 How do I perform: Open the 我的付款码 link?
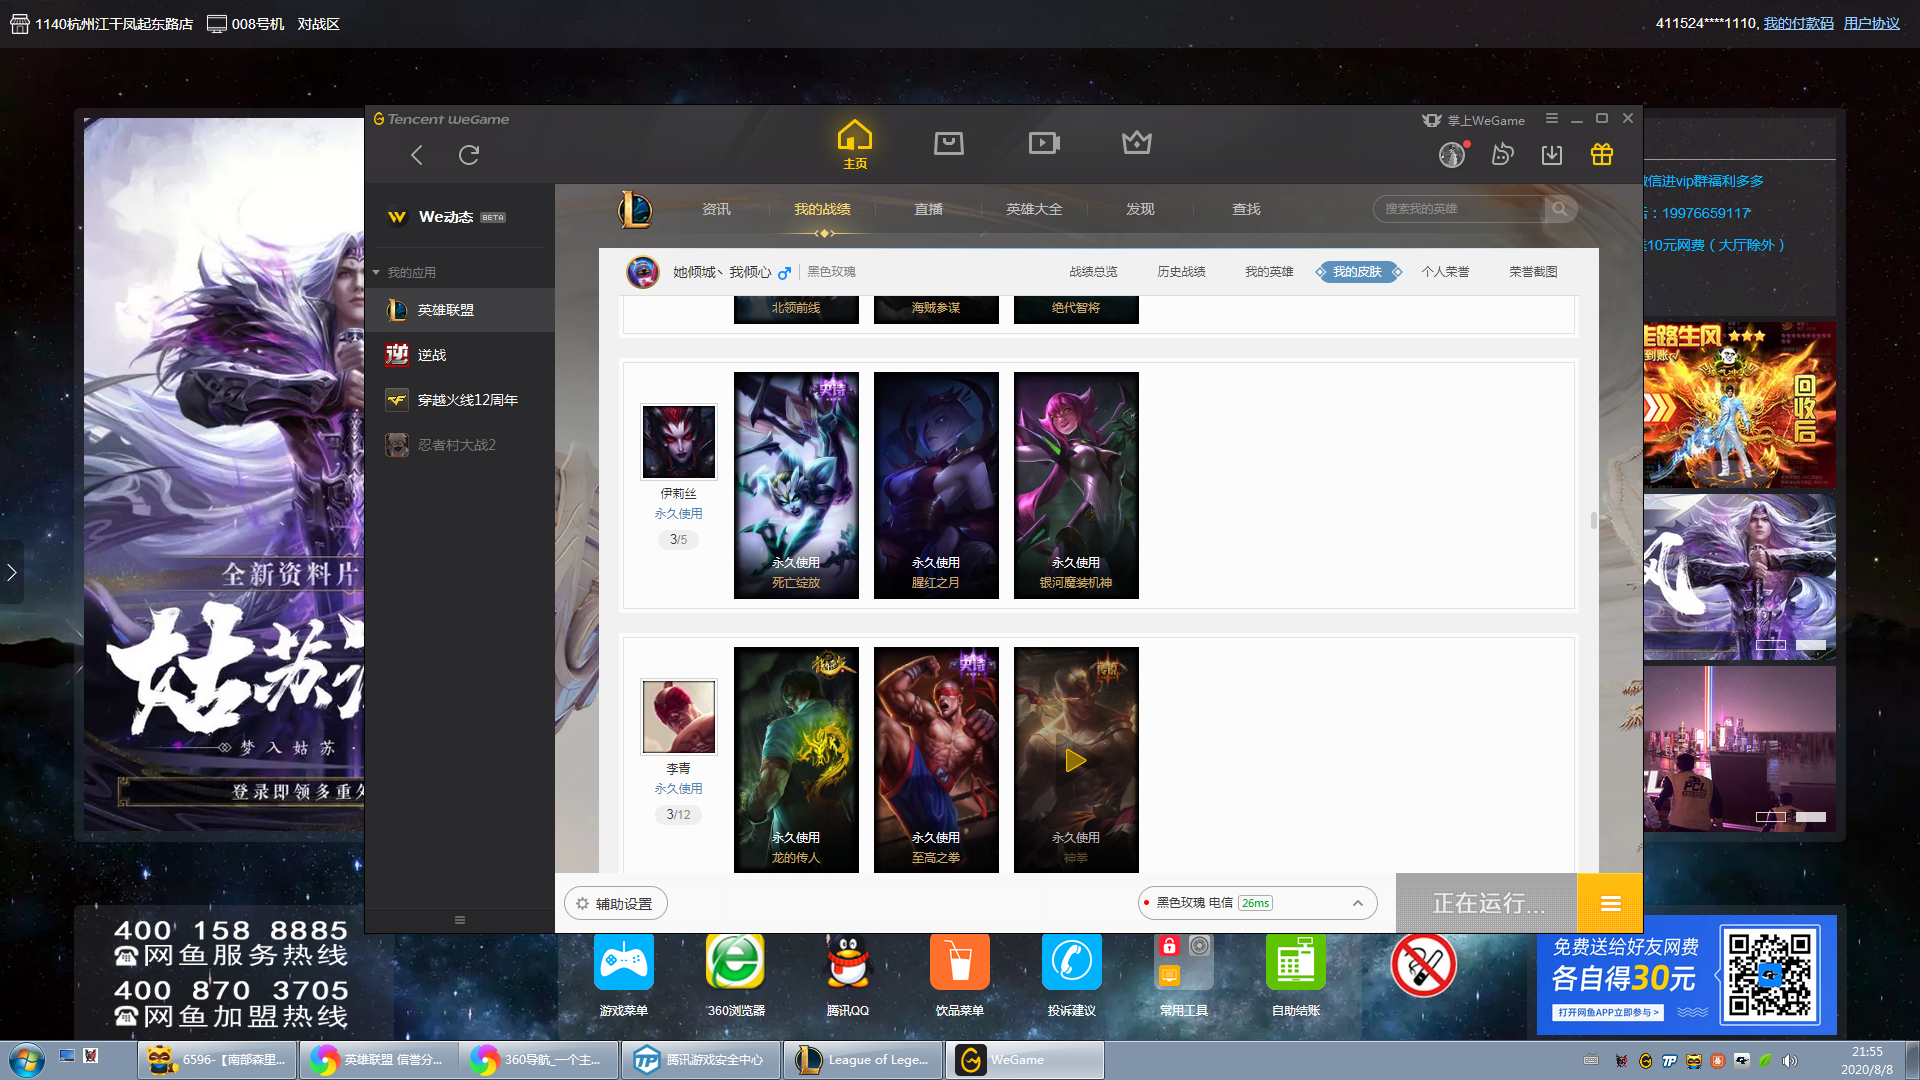tap(1798, 24)
